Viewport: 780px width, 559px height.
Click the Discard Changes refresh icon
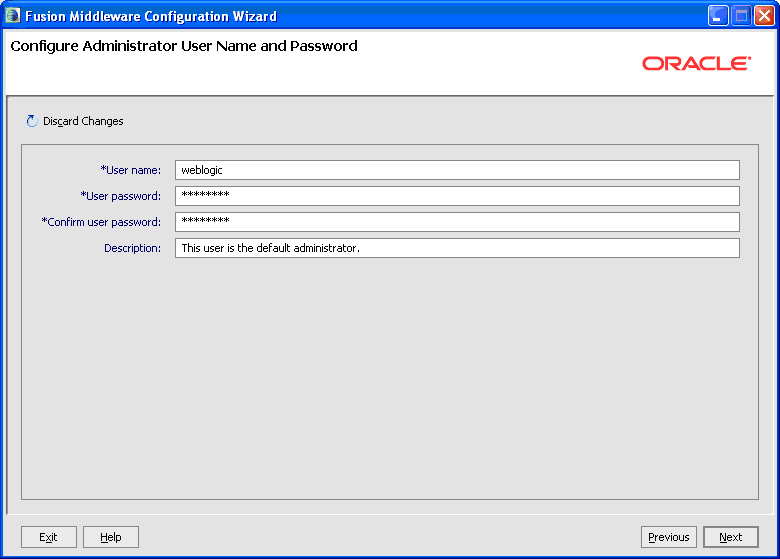tap(32, 121)
